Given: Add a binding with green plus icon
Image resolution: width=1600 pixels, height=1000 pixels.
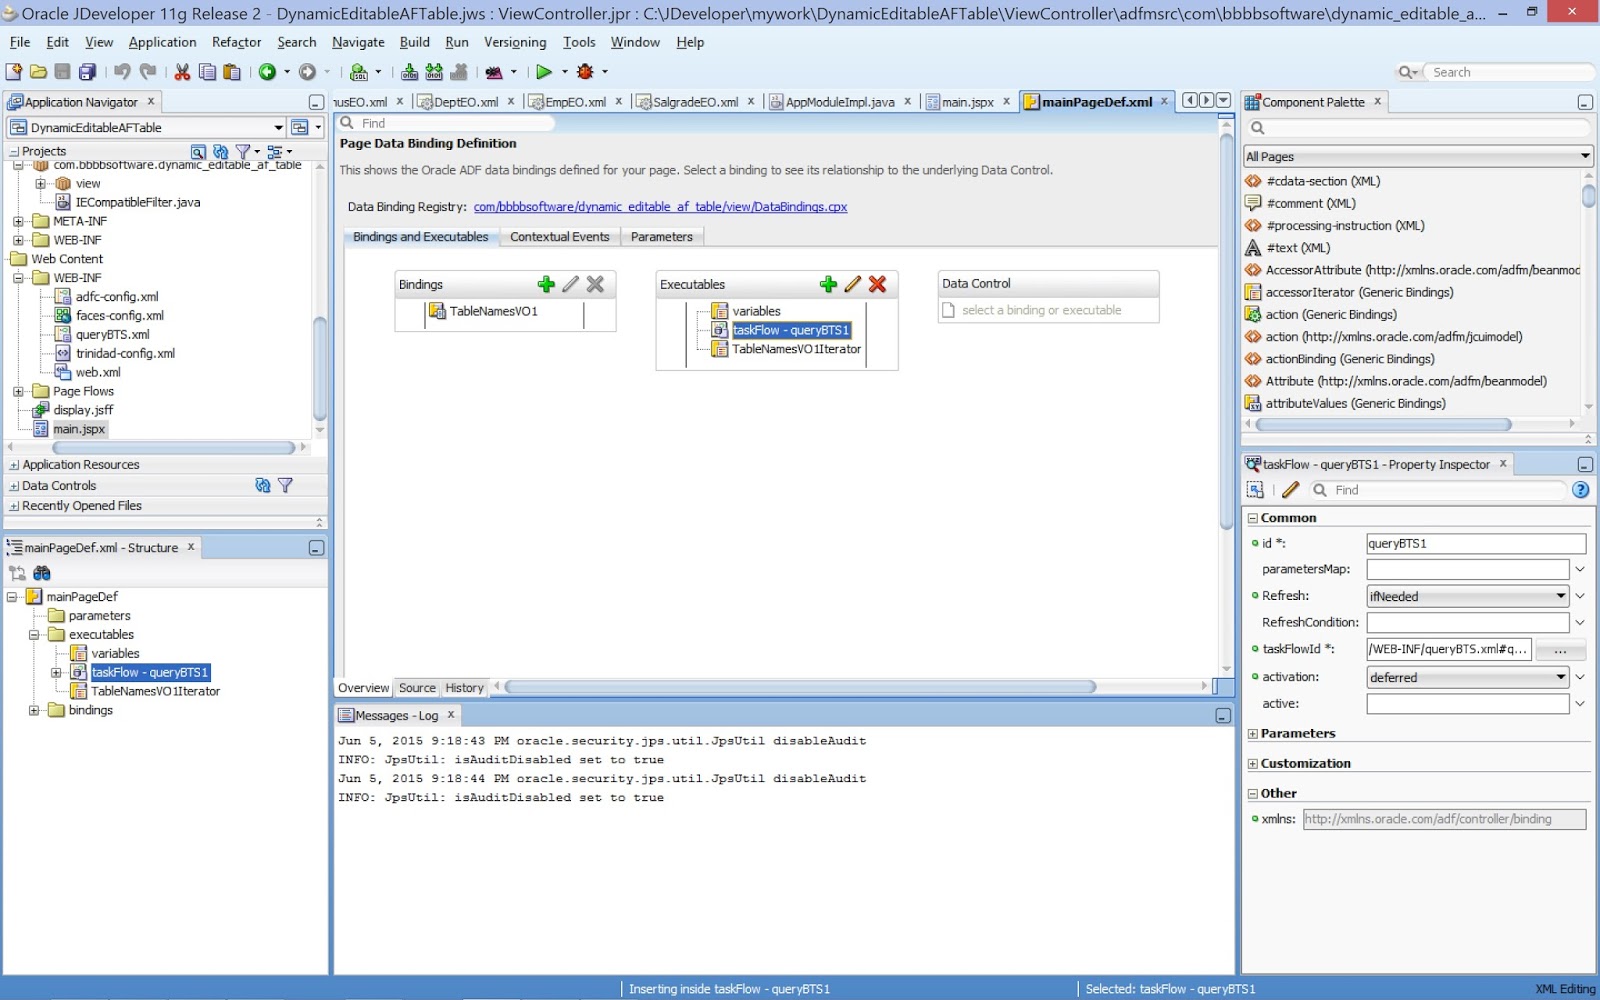Looking at the screenshot, I should 546,284.
